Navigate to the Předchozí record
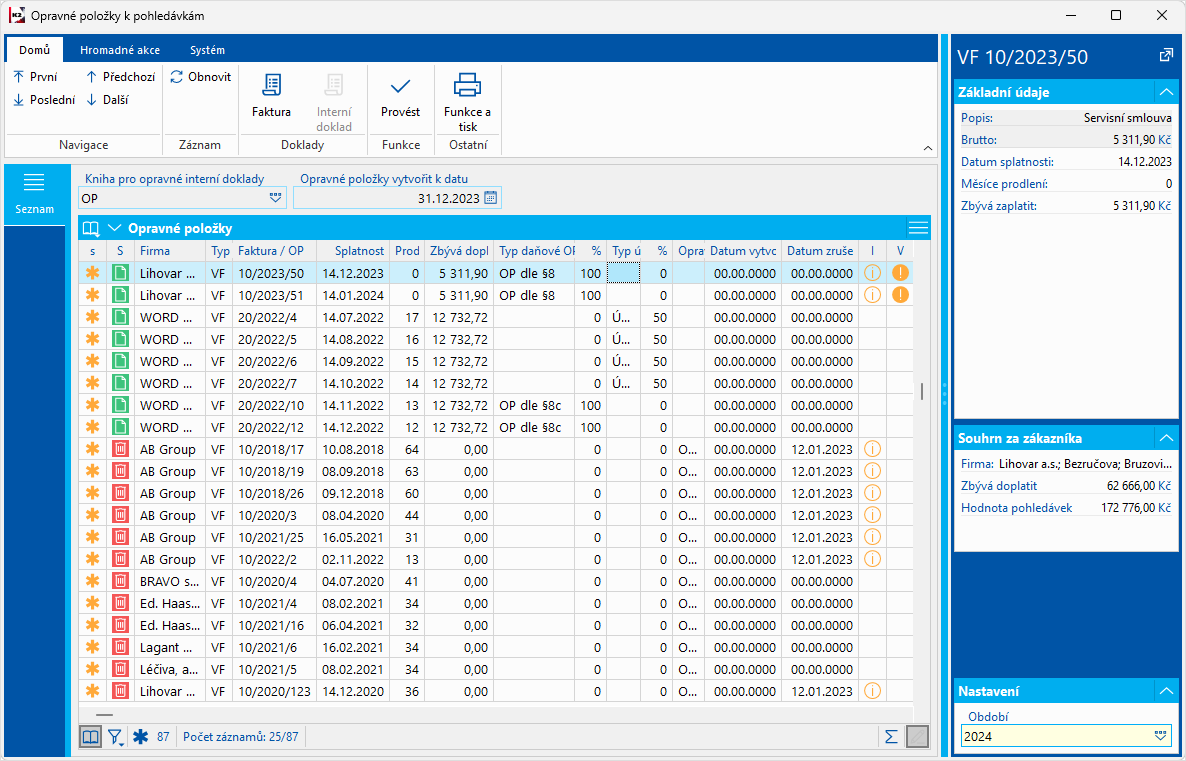The image size is (1186, 761). coord(120,77)
